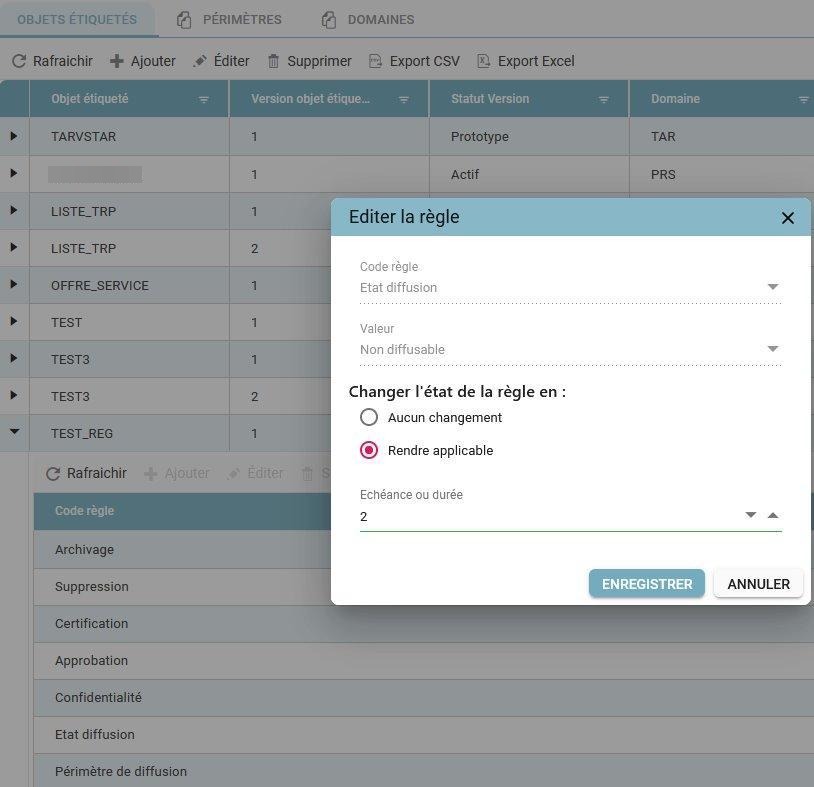Click the TAR domain cell
Viewport: 814px width, 787px height.
pos(722,137)
